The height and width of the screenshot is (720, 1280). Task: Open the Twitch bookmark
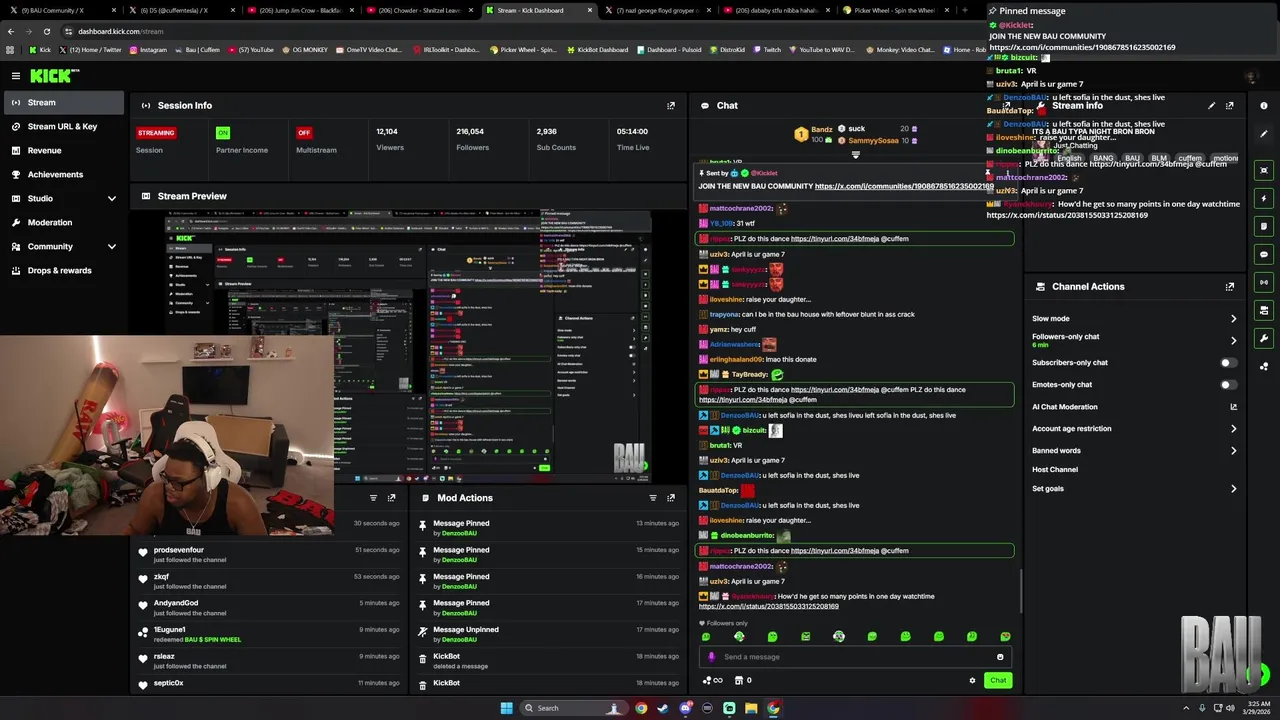point(766,49)
